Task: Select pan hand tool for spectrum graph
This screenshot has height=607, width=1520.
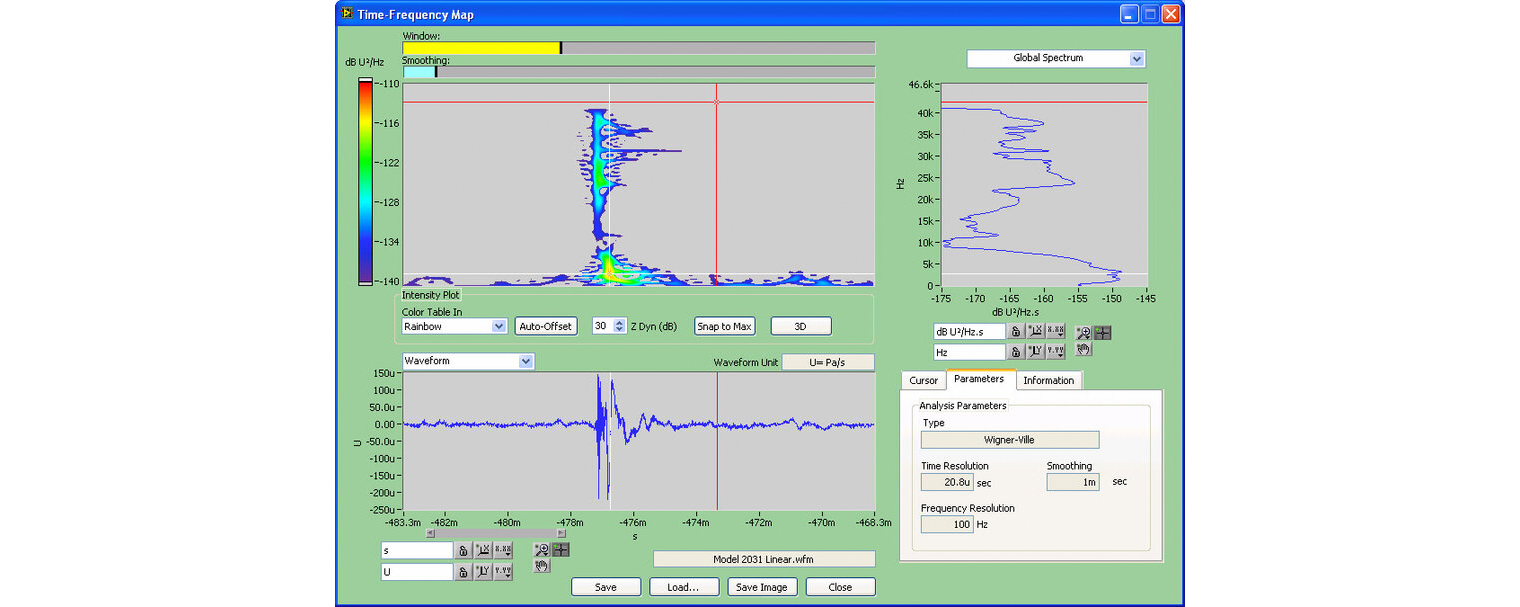Action: pyautogui.click(x=1083, y=349)
